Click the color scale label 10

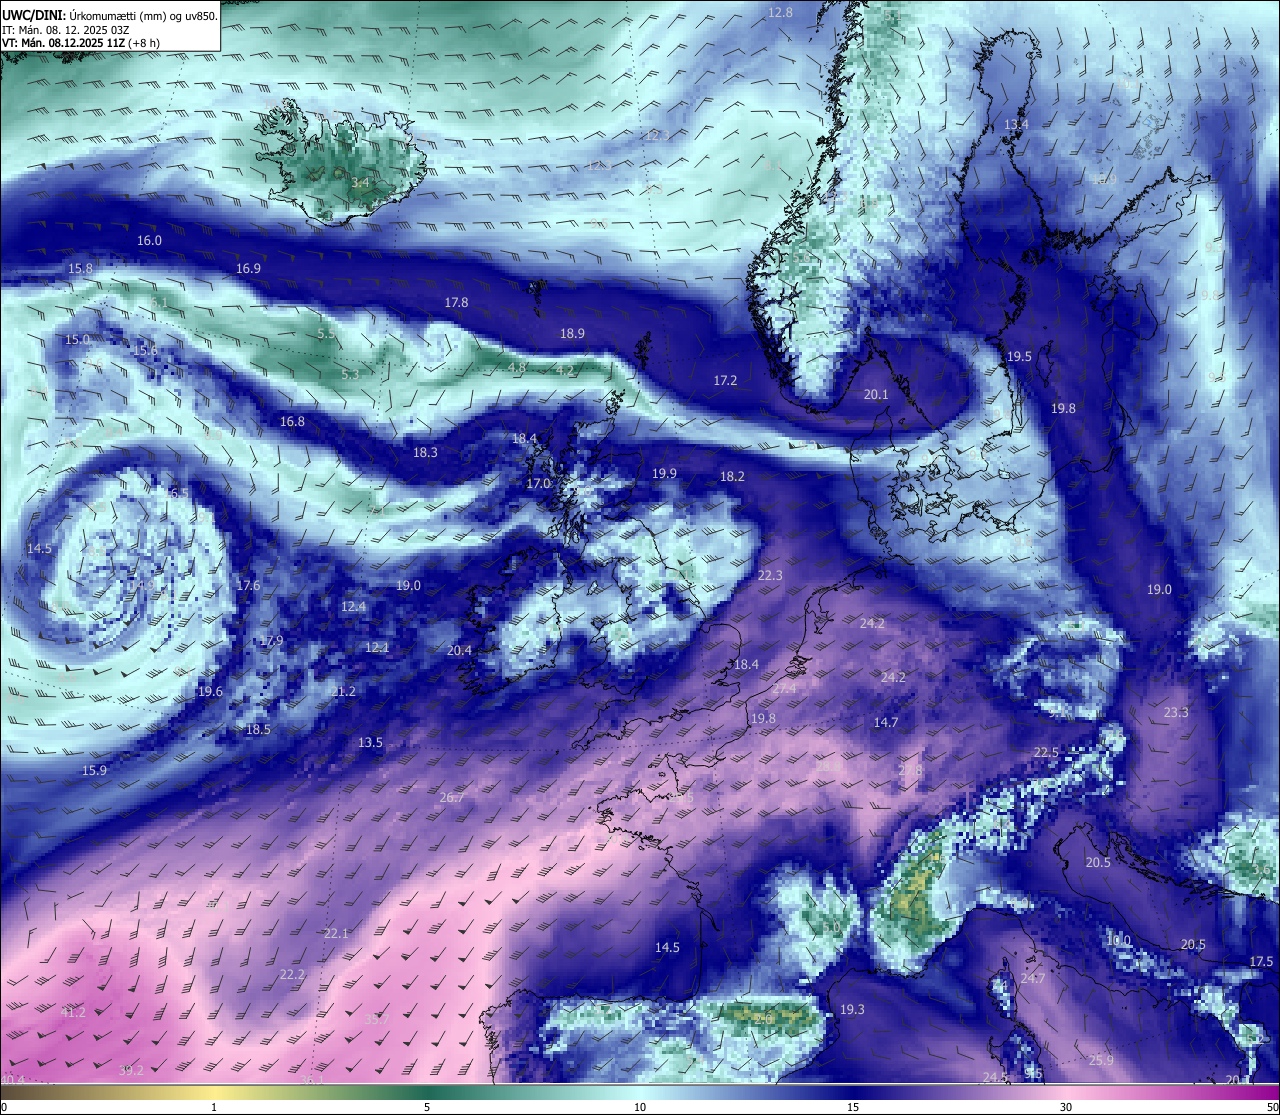coord(640,1107)
